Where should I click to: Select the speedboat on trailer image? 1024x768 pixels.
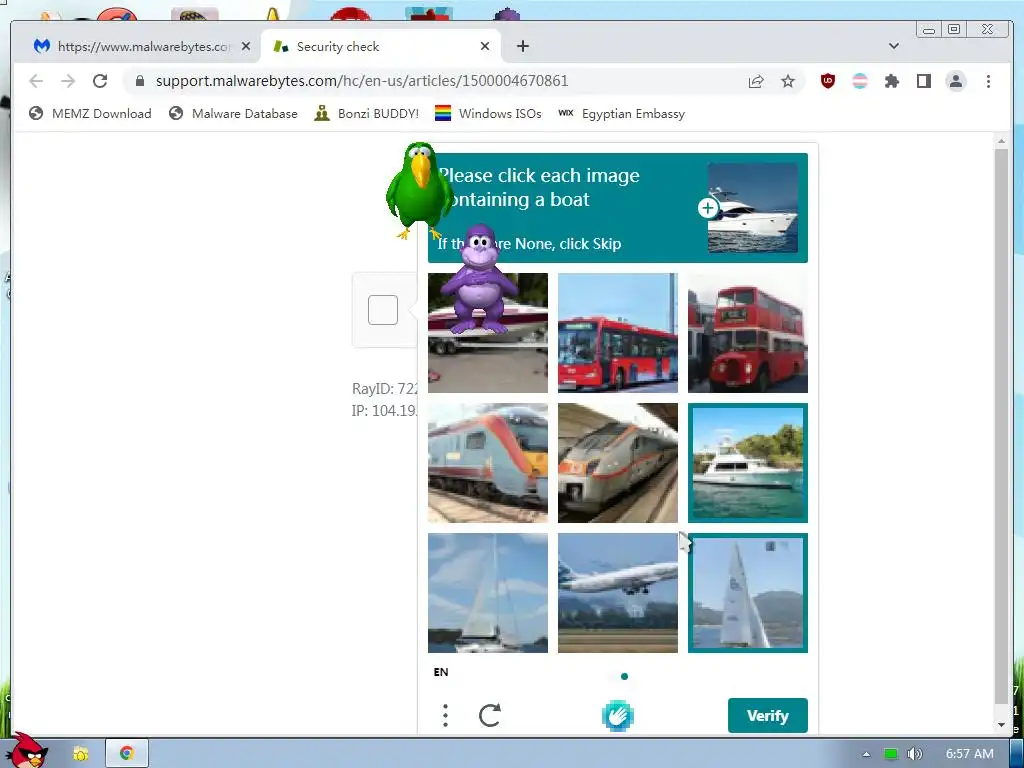tap(488, 333)
